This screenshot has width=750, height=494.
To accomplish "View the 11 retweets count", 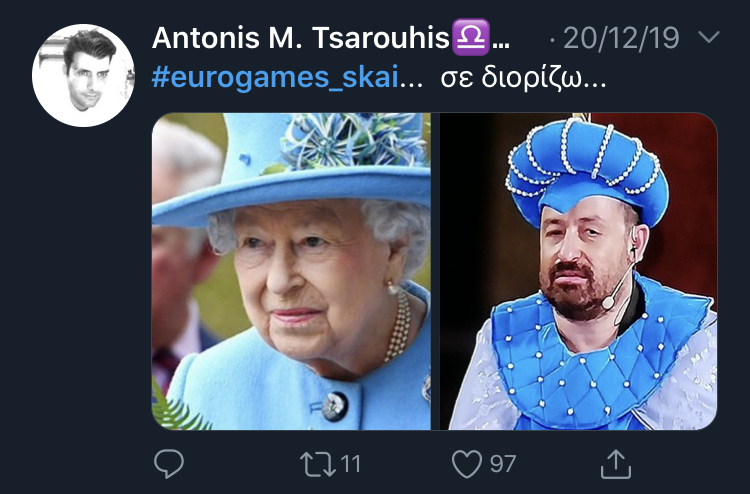I will (350, 464).
